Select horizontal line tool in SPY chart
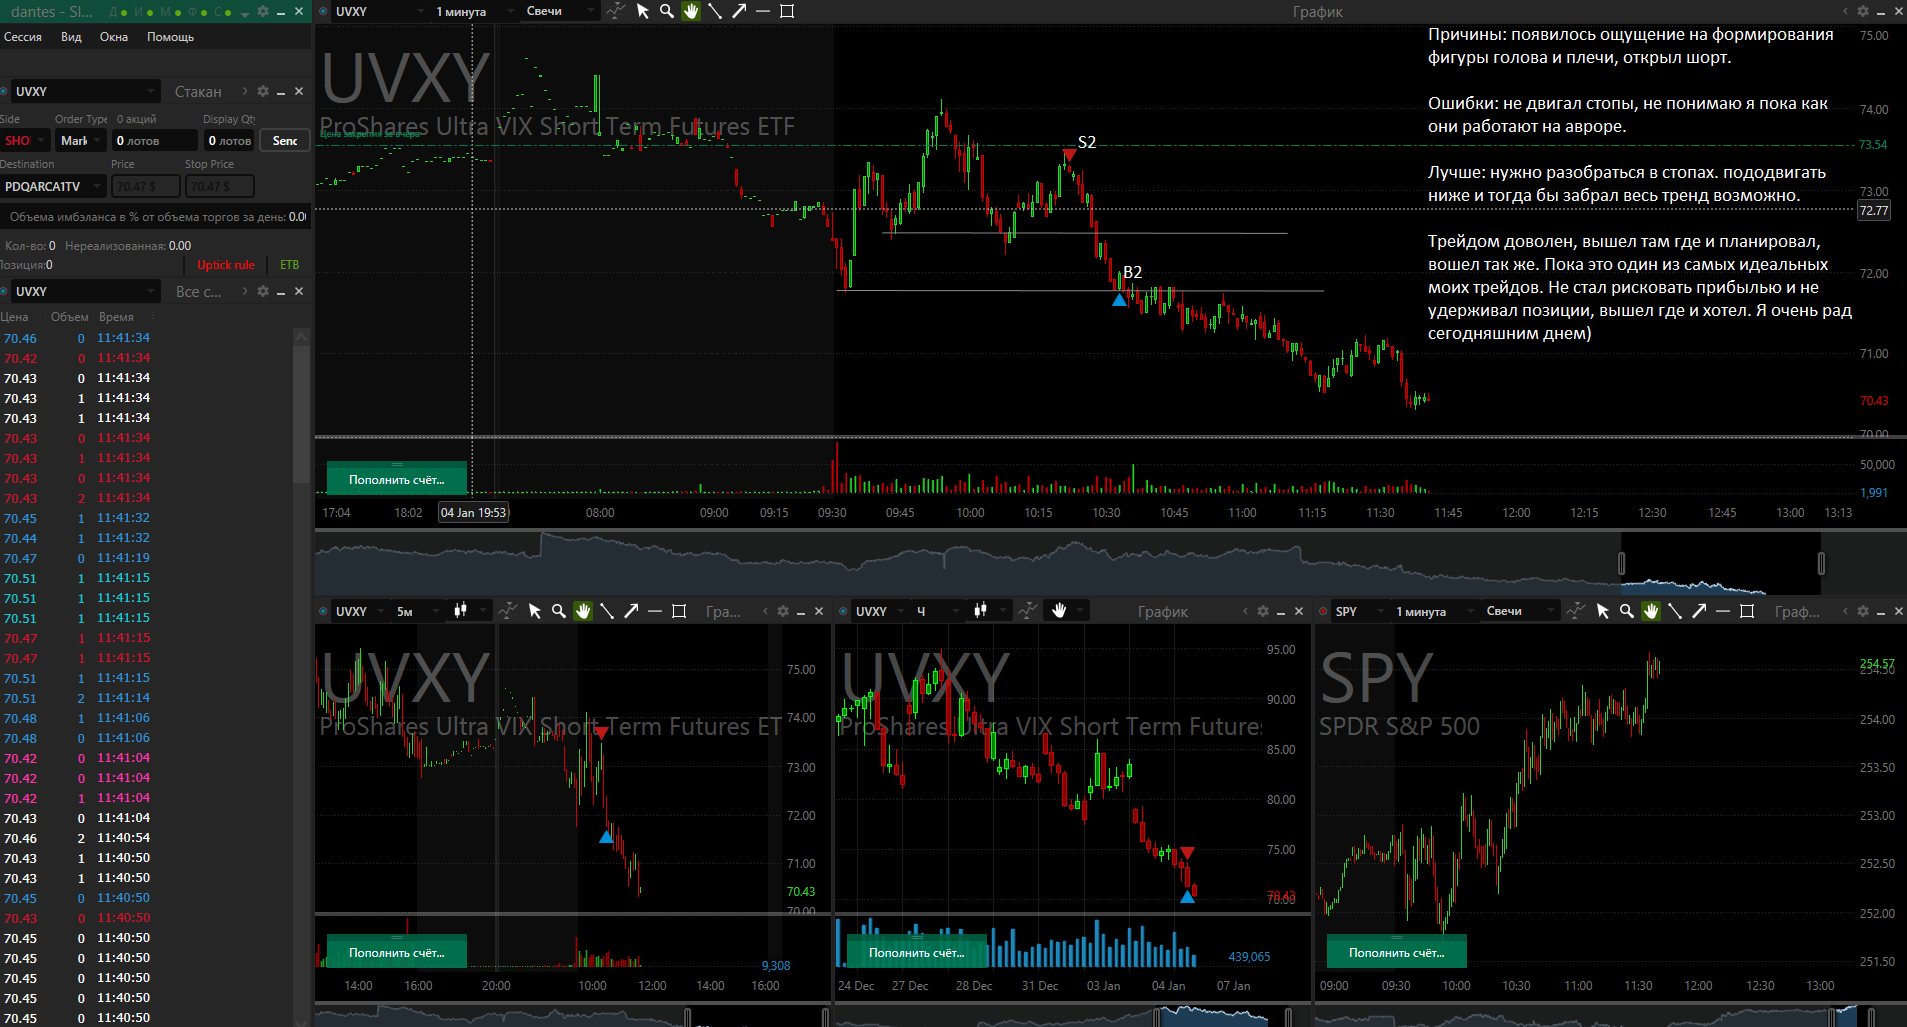This screenshot has width=1907, height=1027. pos(1723,611)
